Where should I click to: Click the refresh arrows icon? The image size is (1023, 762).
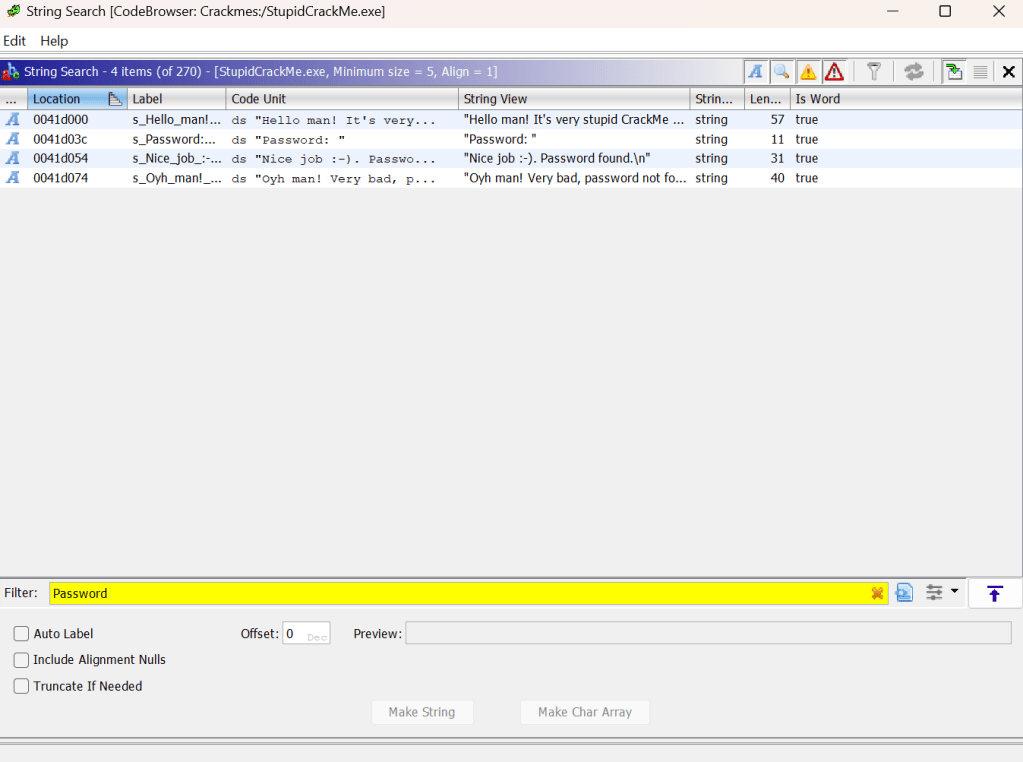(913, 72)
